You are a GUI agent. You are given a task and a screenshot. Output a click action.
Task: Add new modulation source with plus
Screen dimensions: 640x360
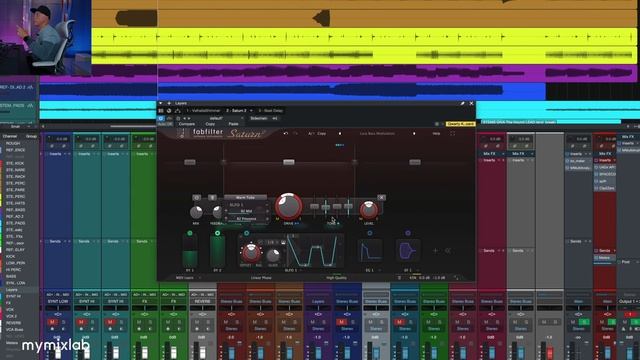coord(435,251)
